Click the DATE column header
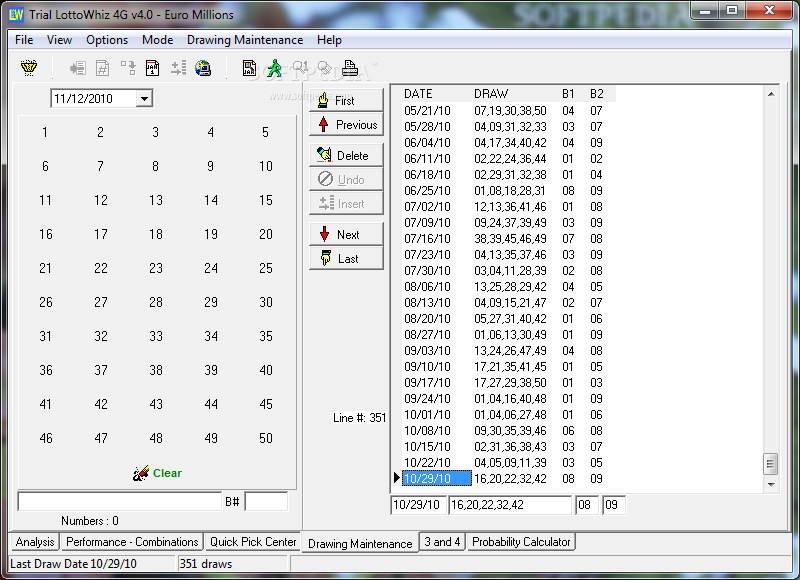Image resolution: width=800 pixels, height=580 pixels. point(418,94)
